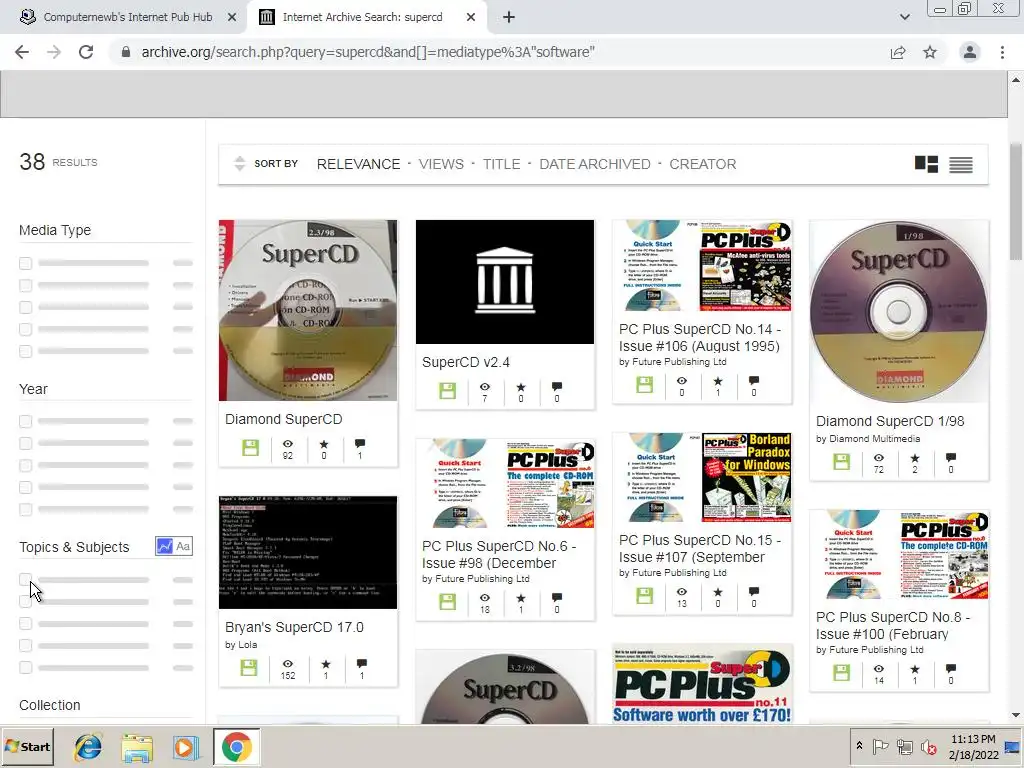The height and width of the screenshot is (768, 1024).
Task: Click software floppy icon under SuperCD v2.4
Action: 447,391
